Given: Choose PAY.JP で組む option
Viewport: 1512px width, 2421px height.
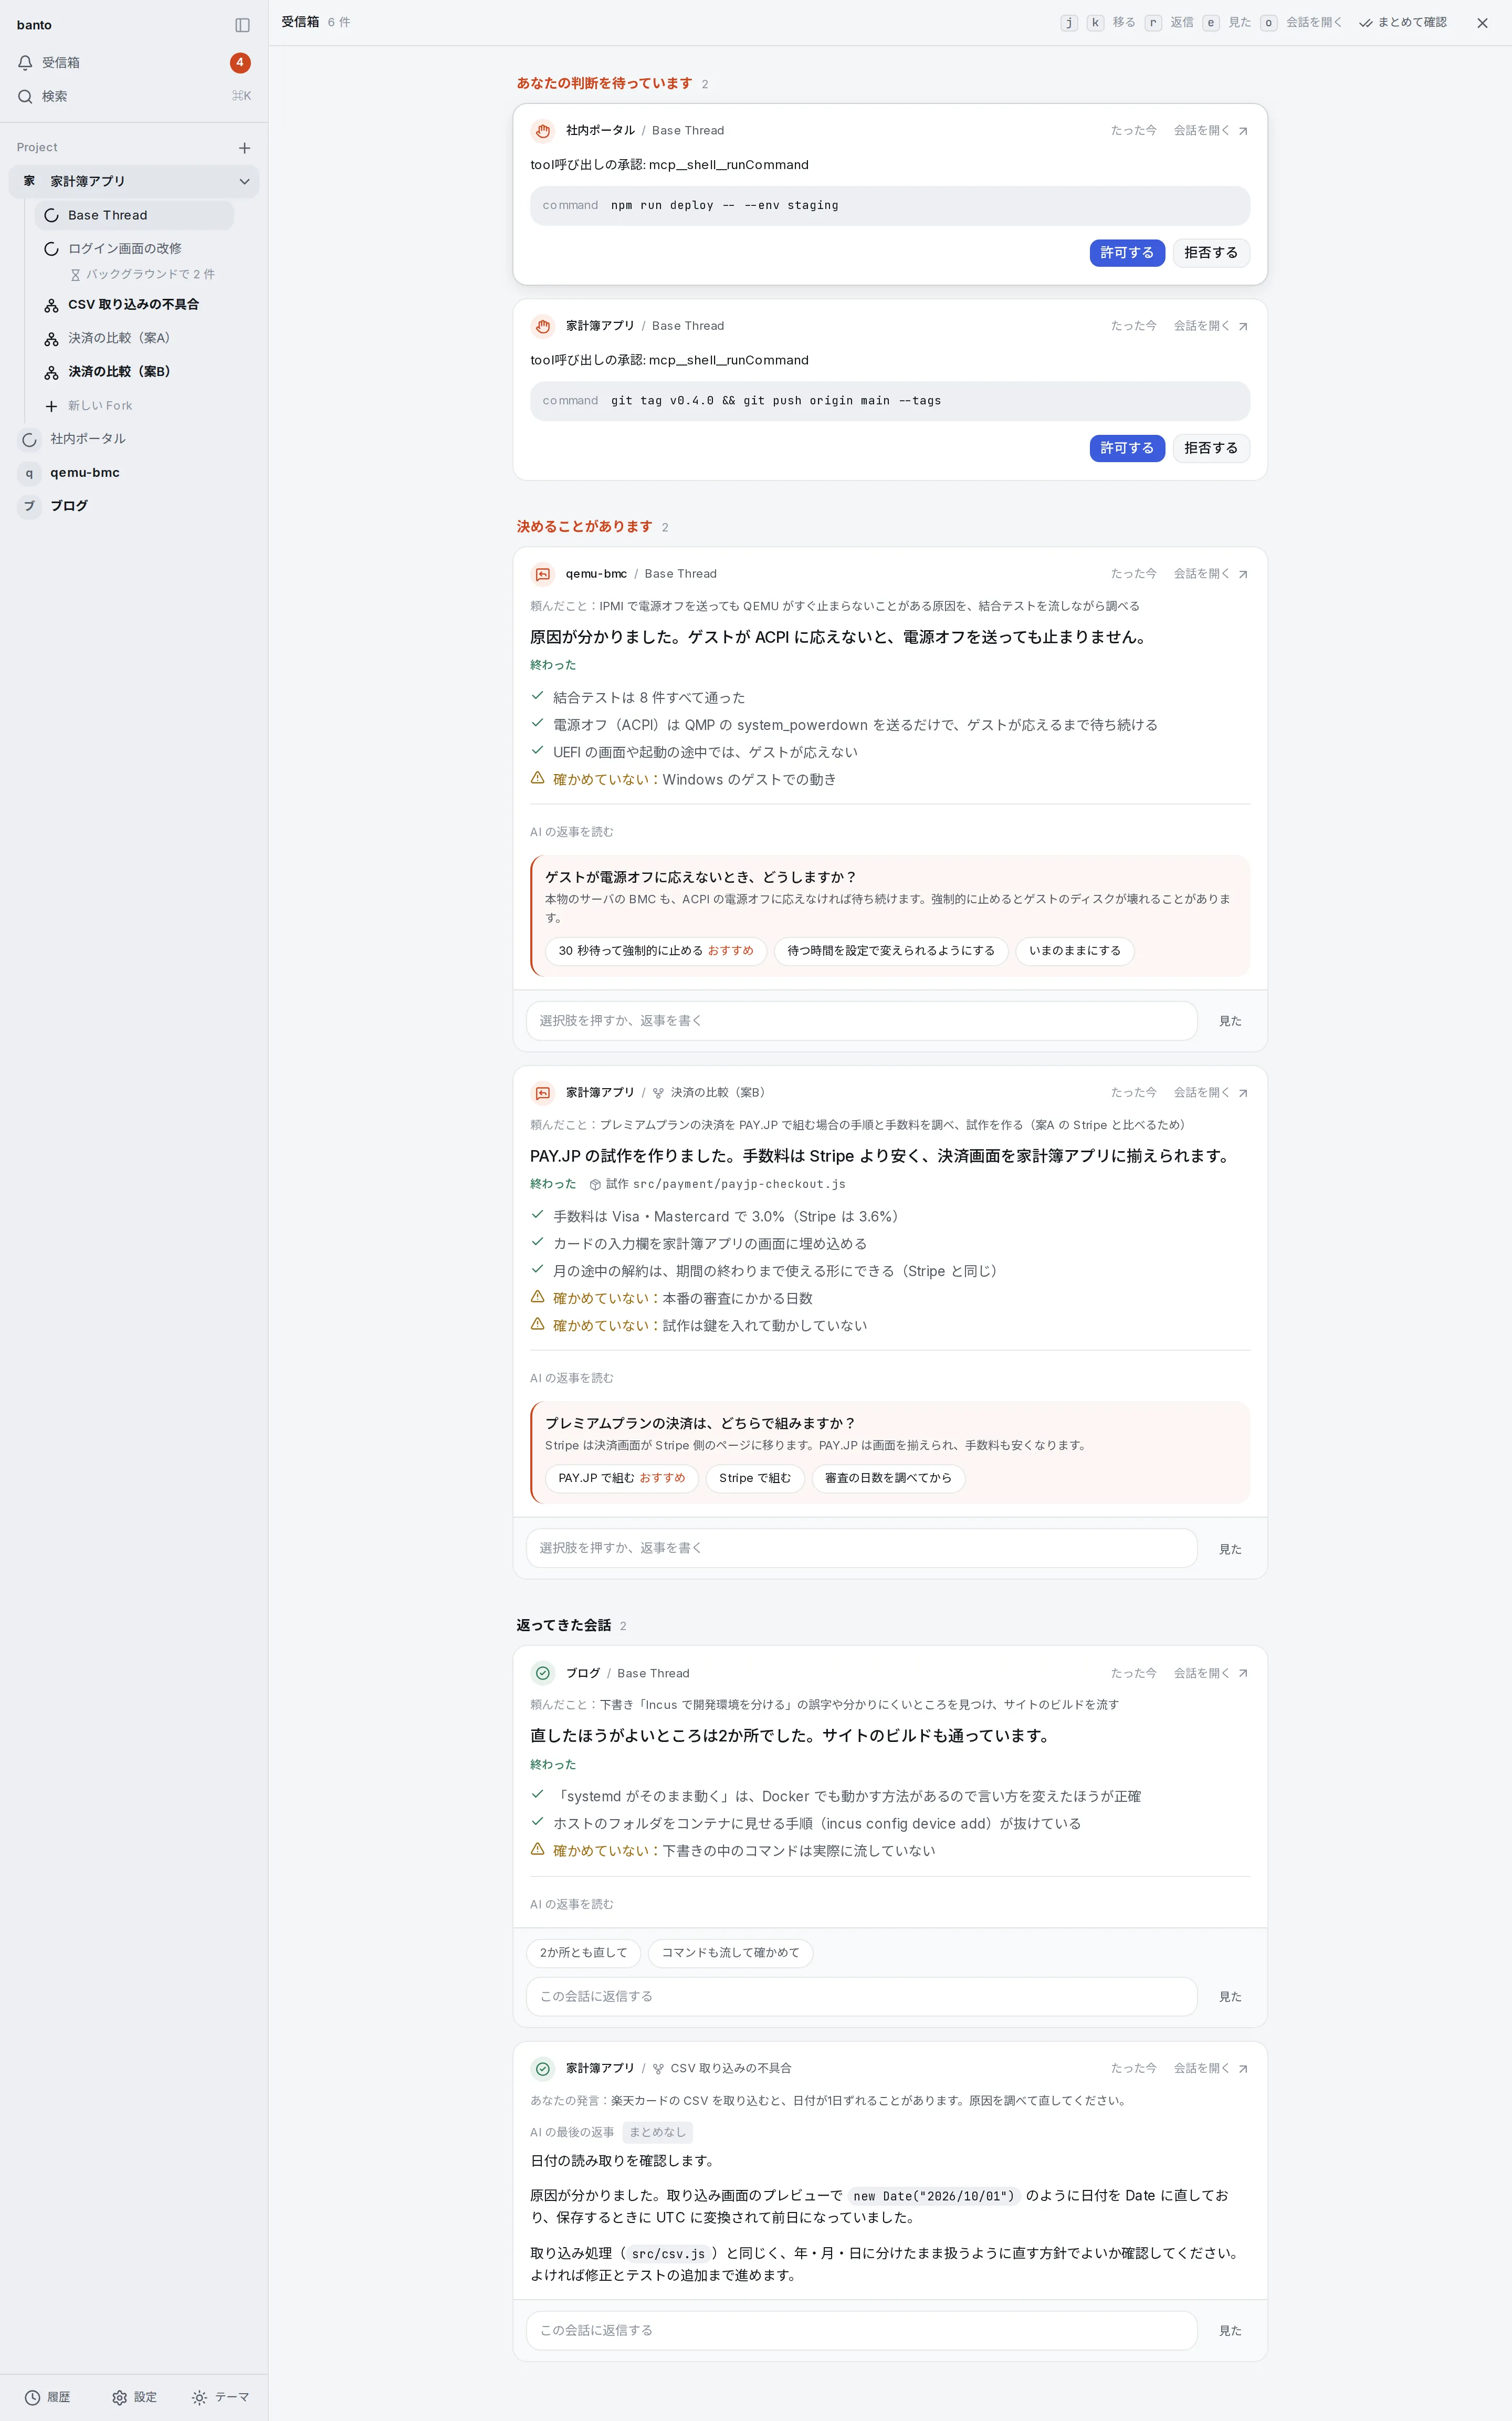Looking at the screenshot, I should (x=621, y=1478).
